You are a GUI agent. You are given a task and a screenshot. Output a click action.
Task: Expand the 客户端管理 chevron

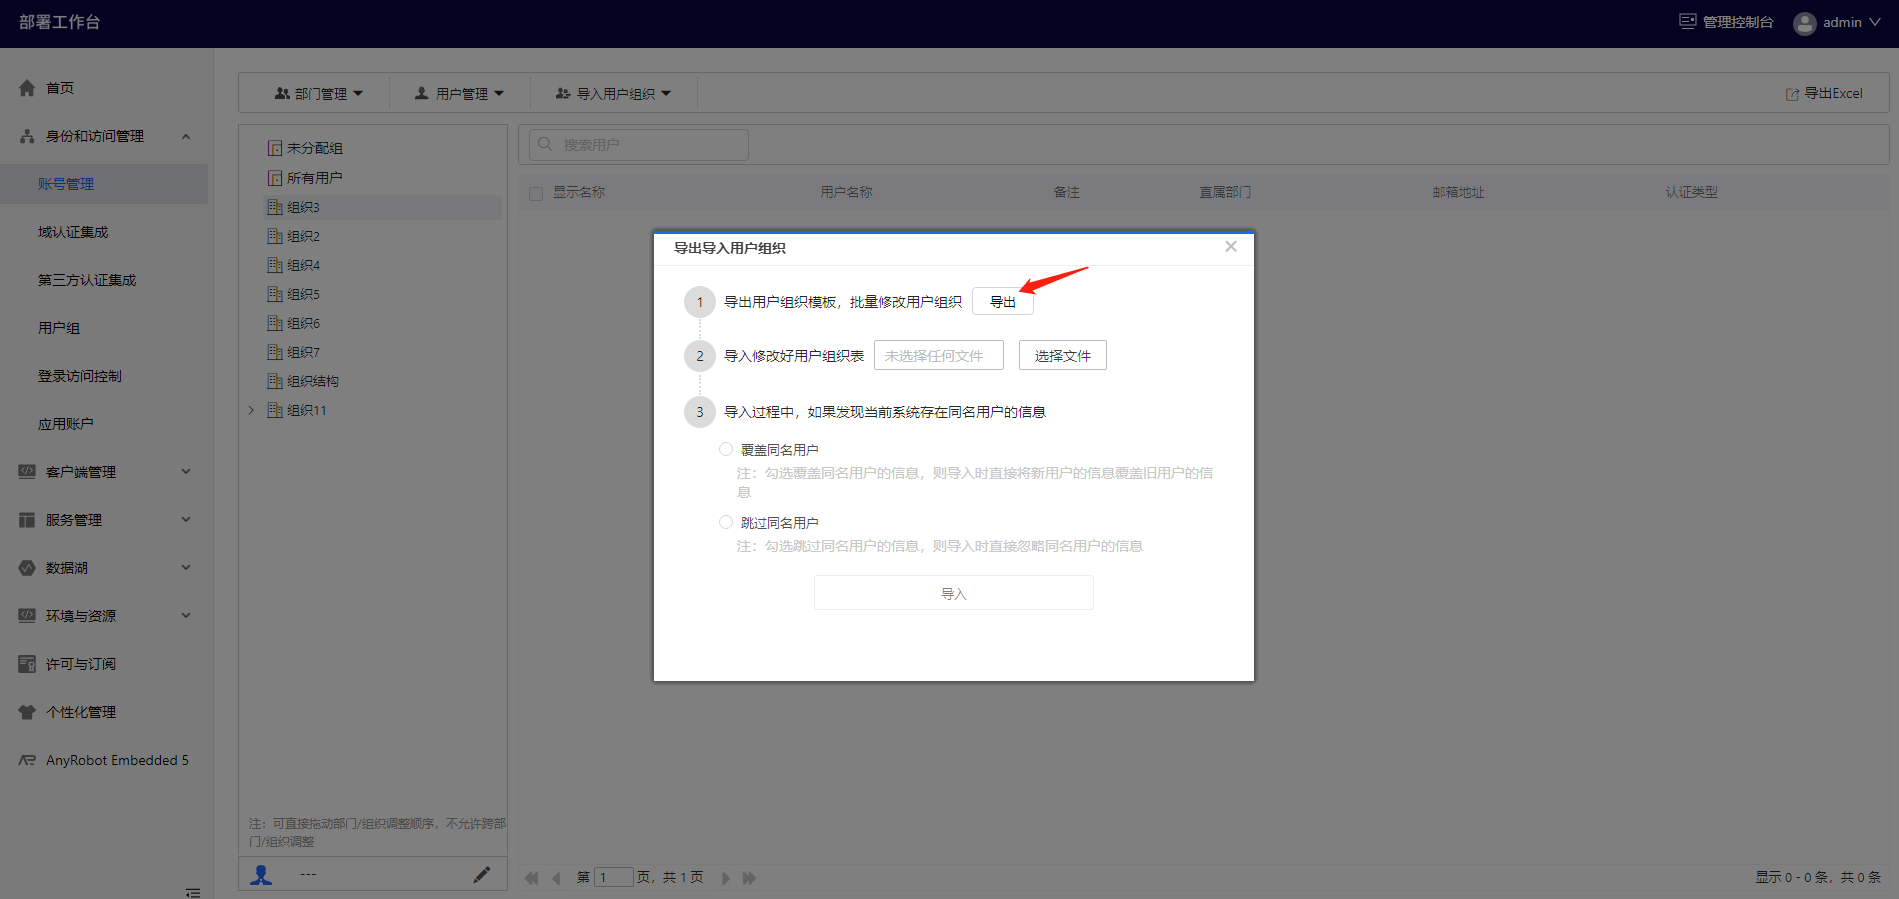pos(186,471)
